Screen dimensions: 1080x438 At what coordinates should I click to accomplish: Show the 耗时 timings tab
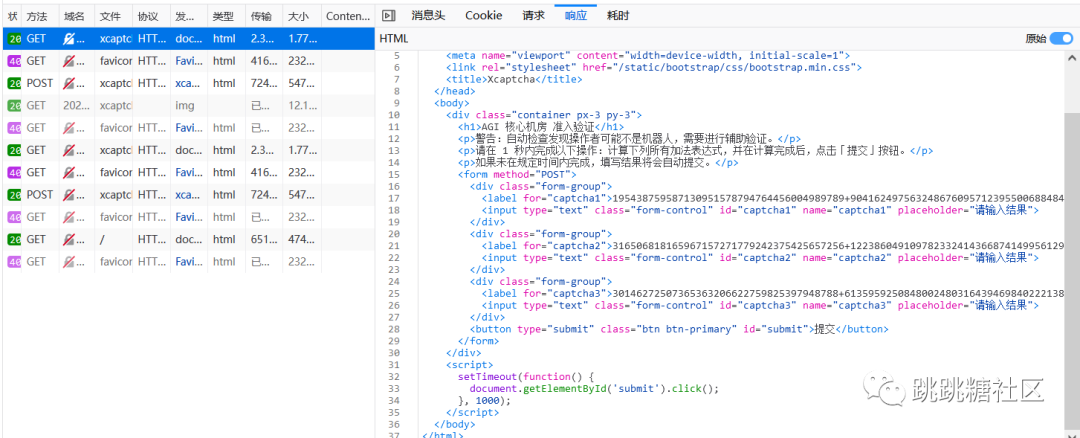pos(618,15)
